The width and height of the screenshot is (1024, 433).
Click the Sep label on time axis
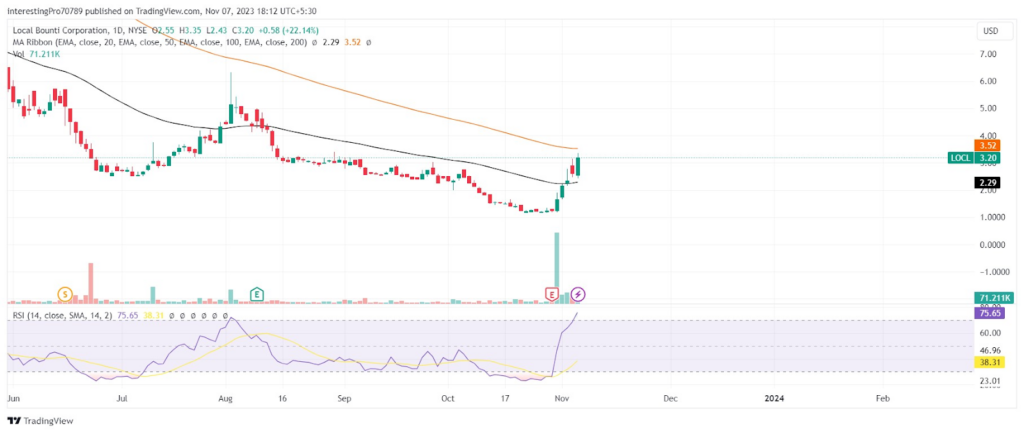pos(345,398)
